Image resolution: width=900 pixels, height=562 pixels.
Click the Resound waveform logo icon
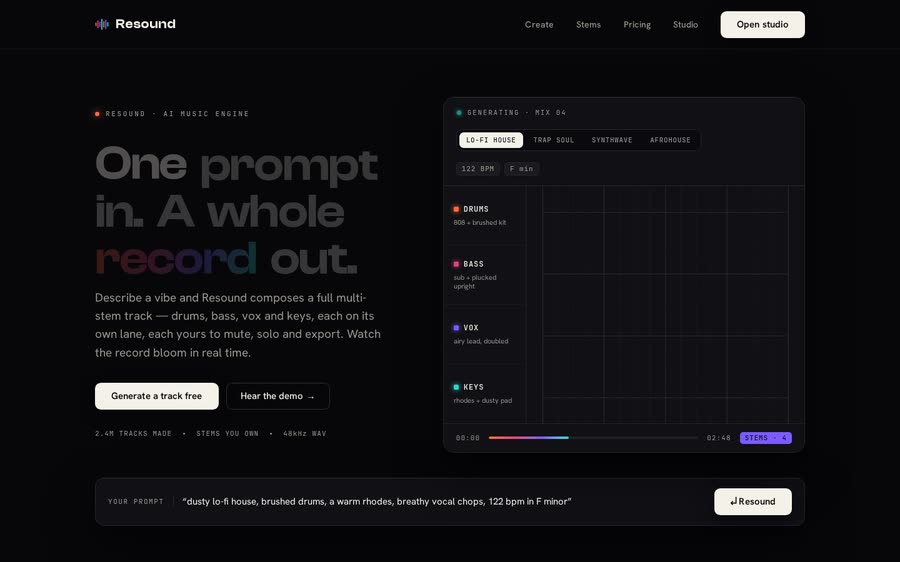pos(102,24)
